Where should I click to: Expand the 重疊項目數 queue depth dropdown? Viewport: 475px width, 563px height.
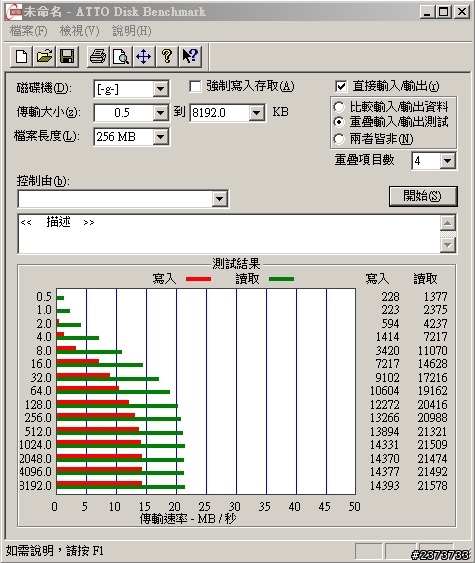(447, 160)
